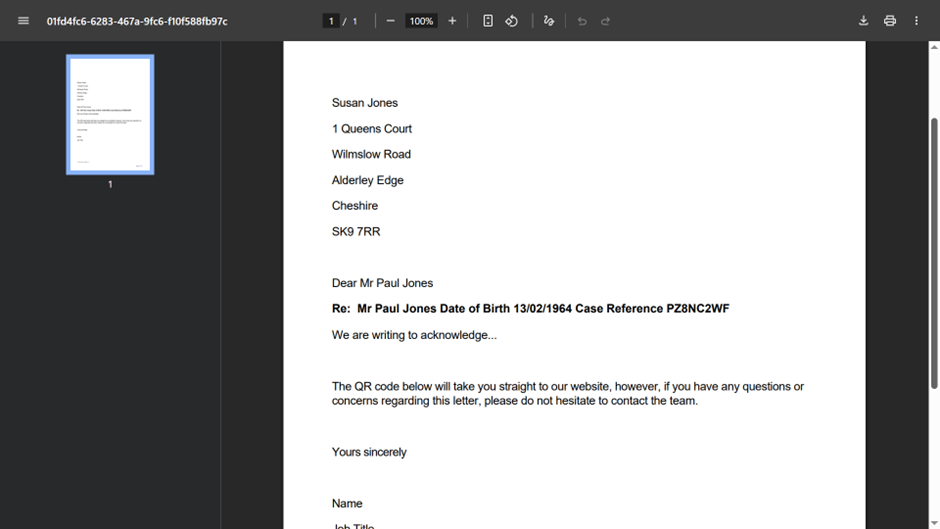
Task: Click the 'Susan Jones' address line
Action: coord(365,103)
